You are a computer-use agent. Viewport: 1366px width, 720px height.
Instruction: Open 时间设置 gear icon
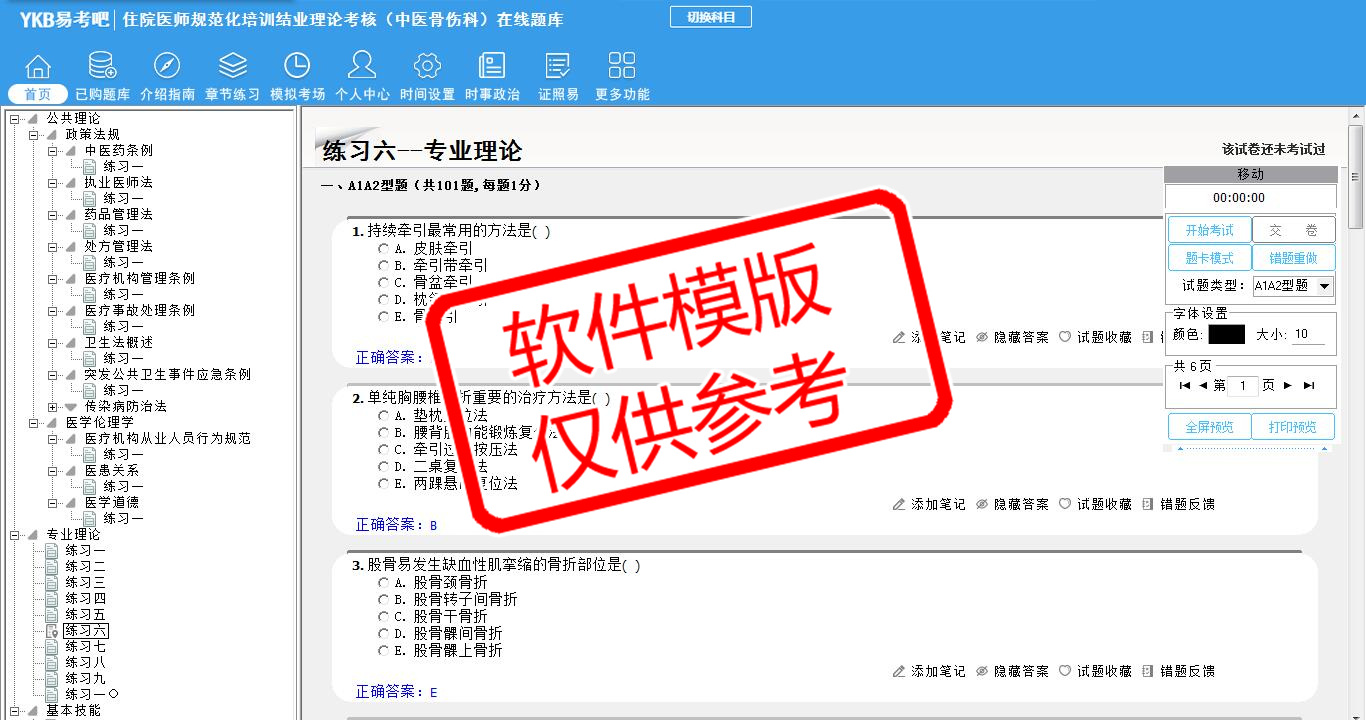[x=427, y=67]
